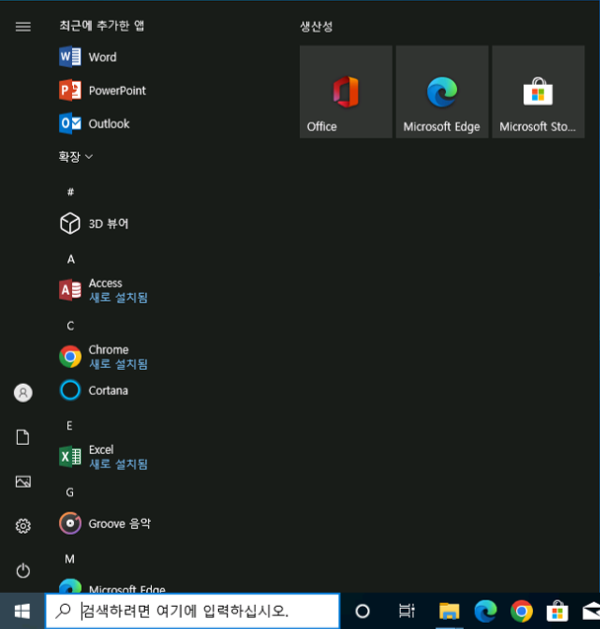Click the G letter header
Image resolution: width=600 pixels, height=629 pixels.
[x=70, y=492]
